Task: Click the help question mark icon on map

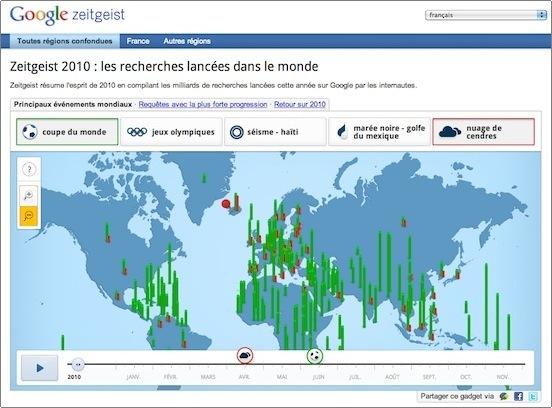Action: (x=29, y=170)
